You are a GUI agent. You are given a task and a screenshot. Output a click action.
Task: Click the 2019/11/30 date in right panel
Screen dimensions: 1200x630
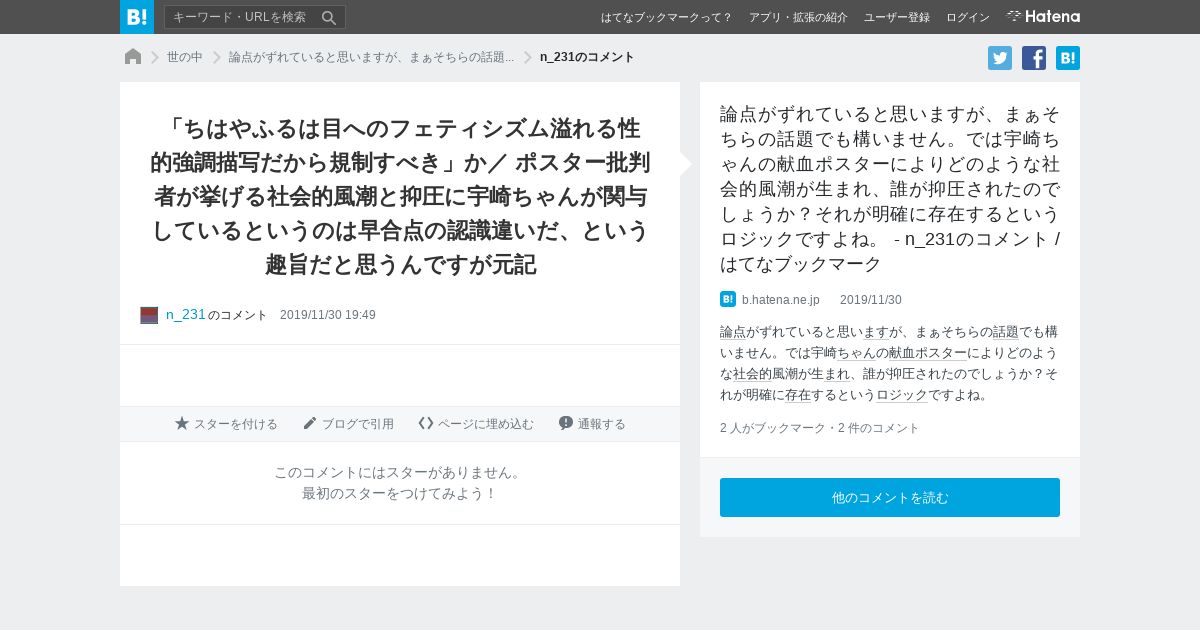871,300
